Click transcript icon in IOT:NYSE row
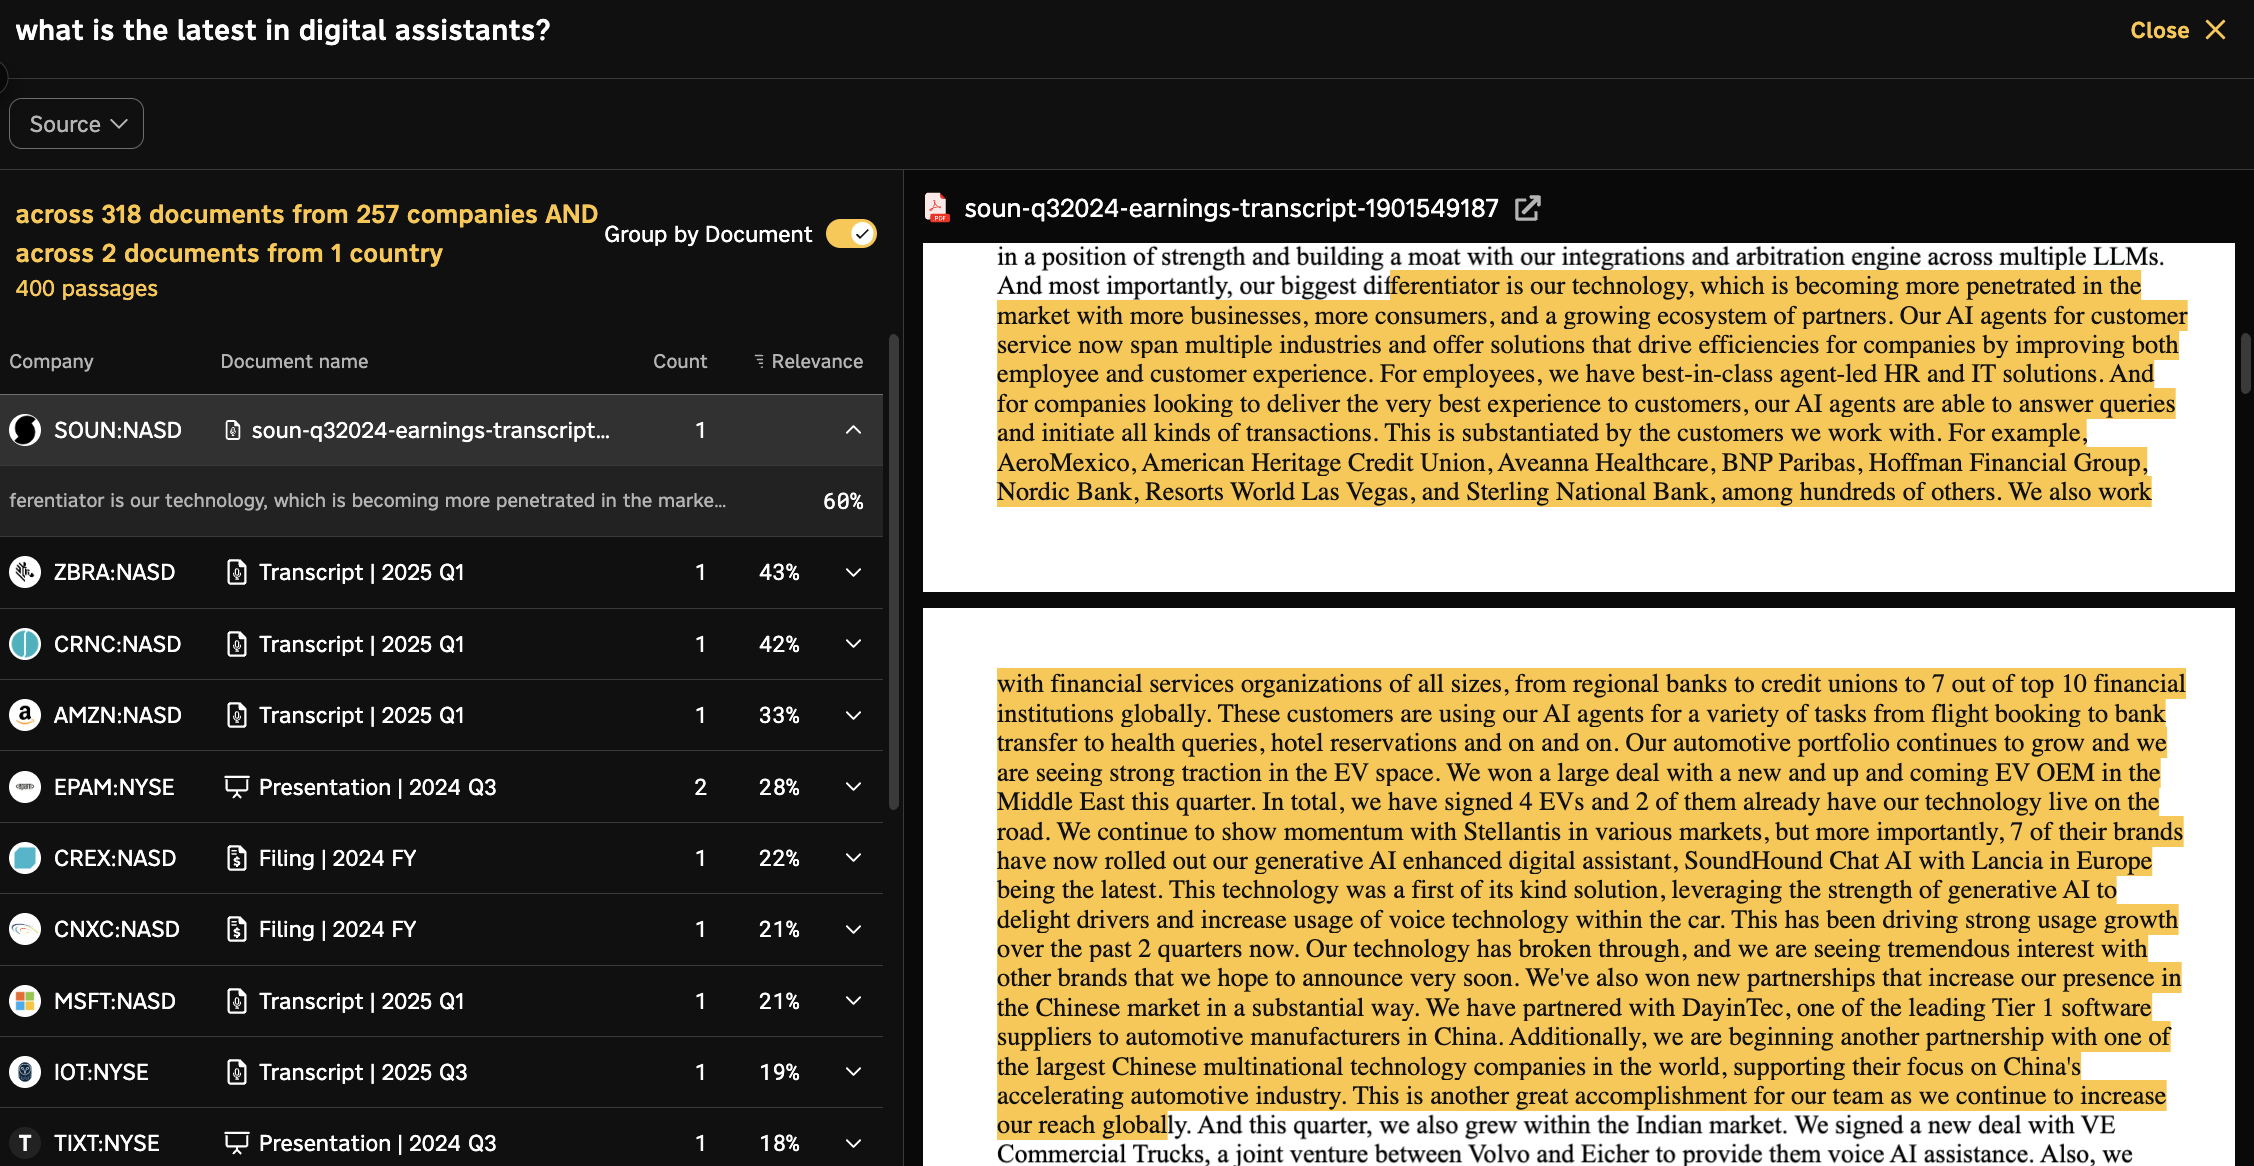This screenshot has width=2254, height=1166. (x=236, y=1072)
